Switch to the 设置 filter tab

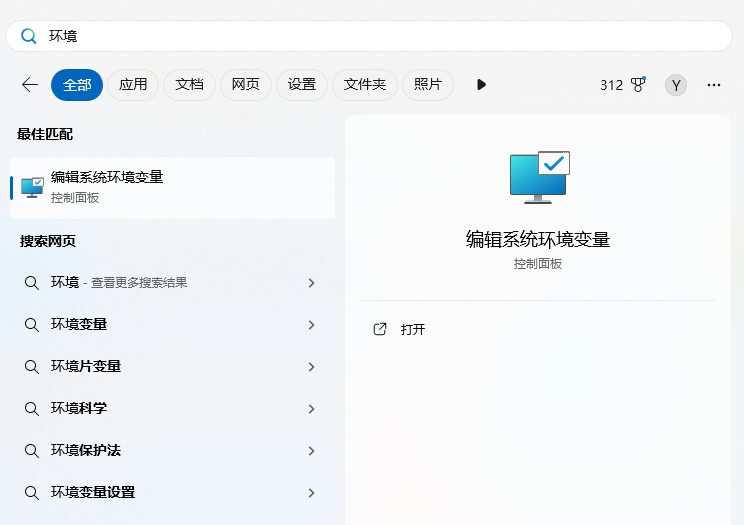click(x=302, y=85)
